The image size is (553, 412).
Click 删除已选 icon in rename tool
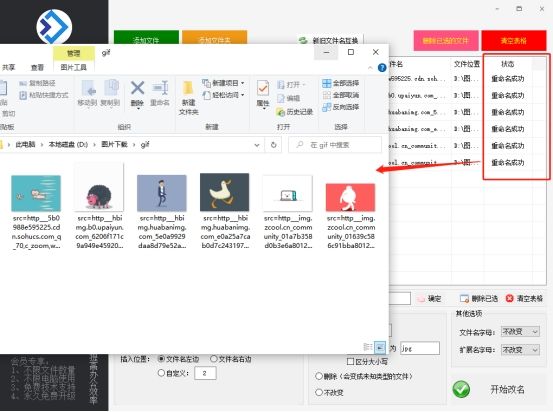(x=464, y=299)
